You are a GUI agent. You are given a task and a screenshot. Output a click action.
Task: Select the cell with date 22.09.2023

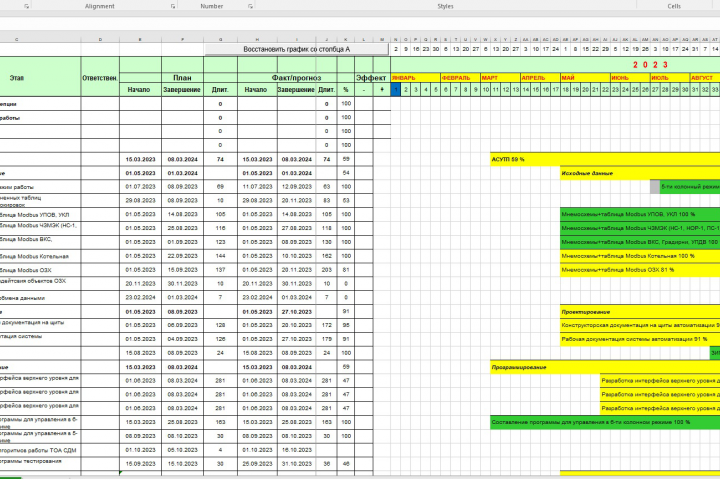[182, 256]
